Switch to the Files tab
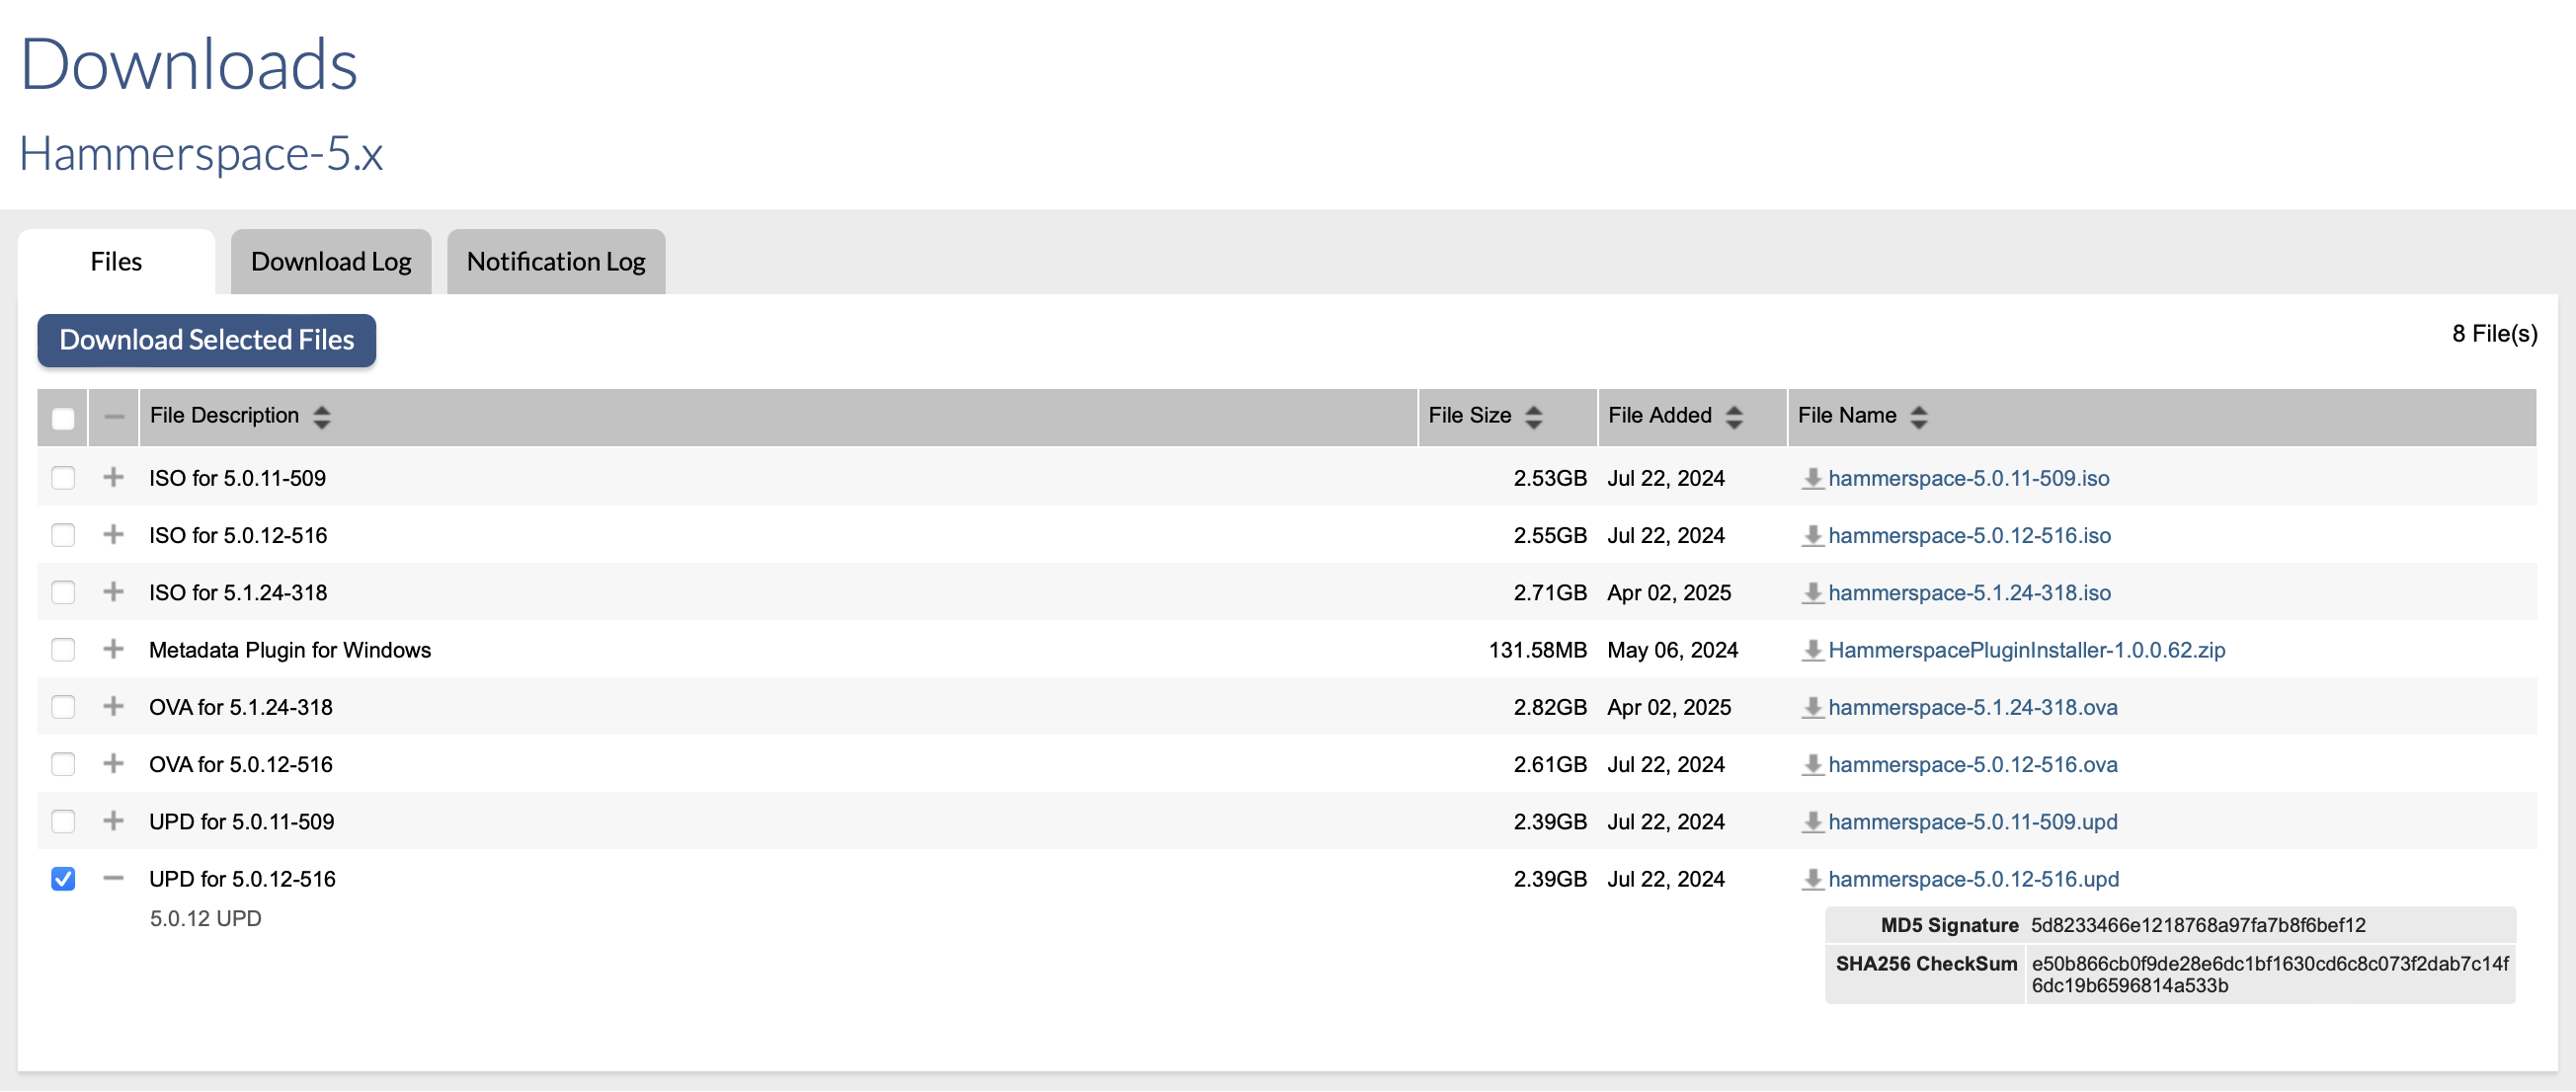This screenshot has height=1092, width=2576. point(116,262)
